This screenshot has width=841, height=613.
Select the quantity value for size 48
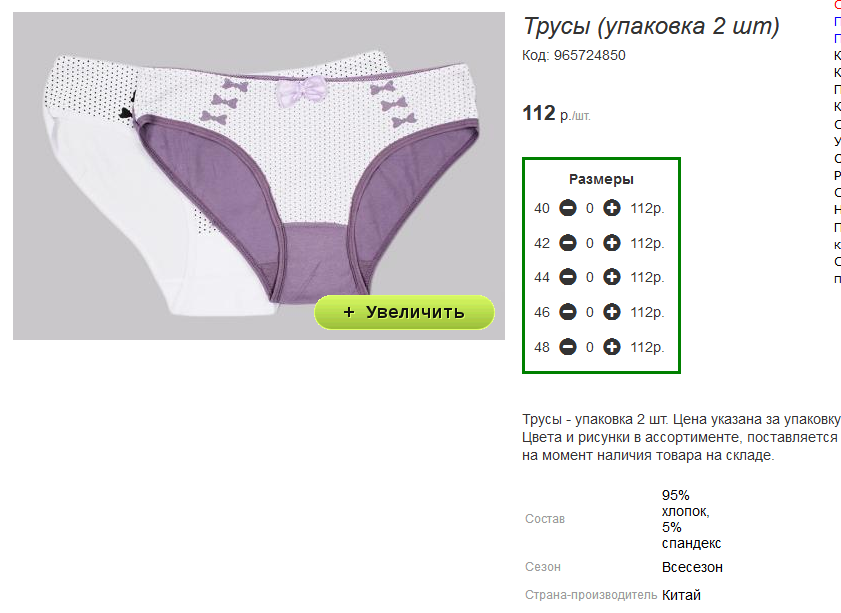click(589, 348)
